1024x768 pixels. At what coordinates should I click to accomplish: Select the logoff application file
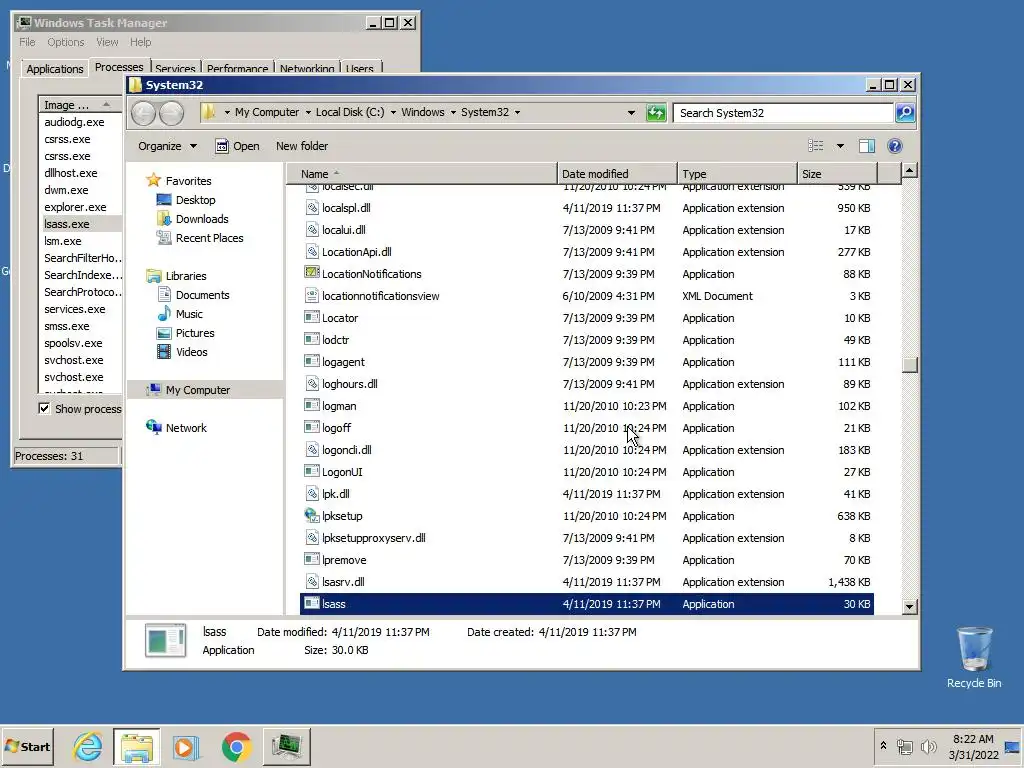click(586, 428)
